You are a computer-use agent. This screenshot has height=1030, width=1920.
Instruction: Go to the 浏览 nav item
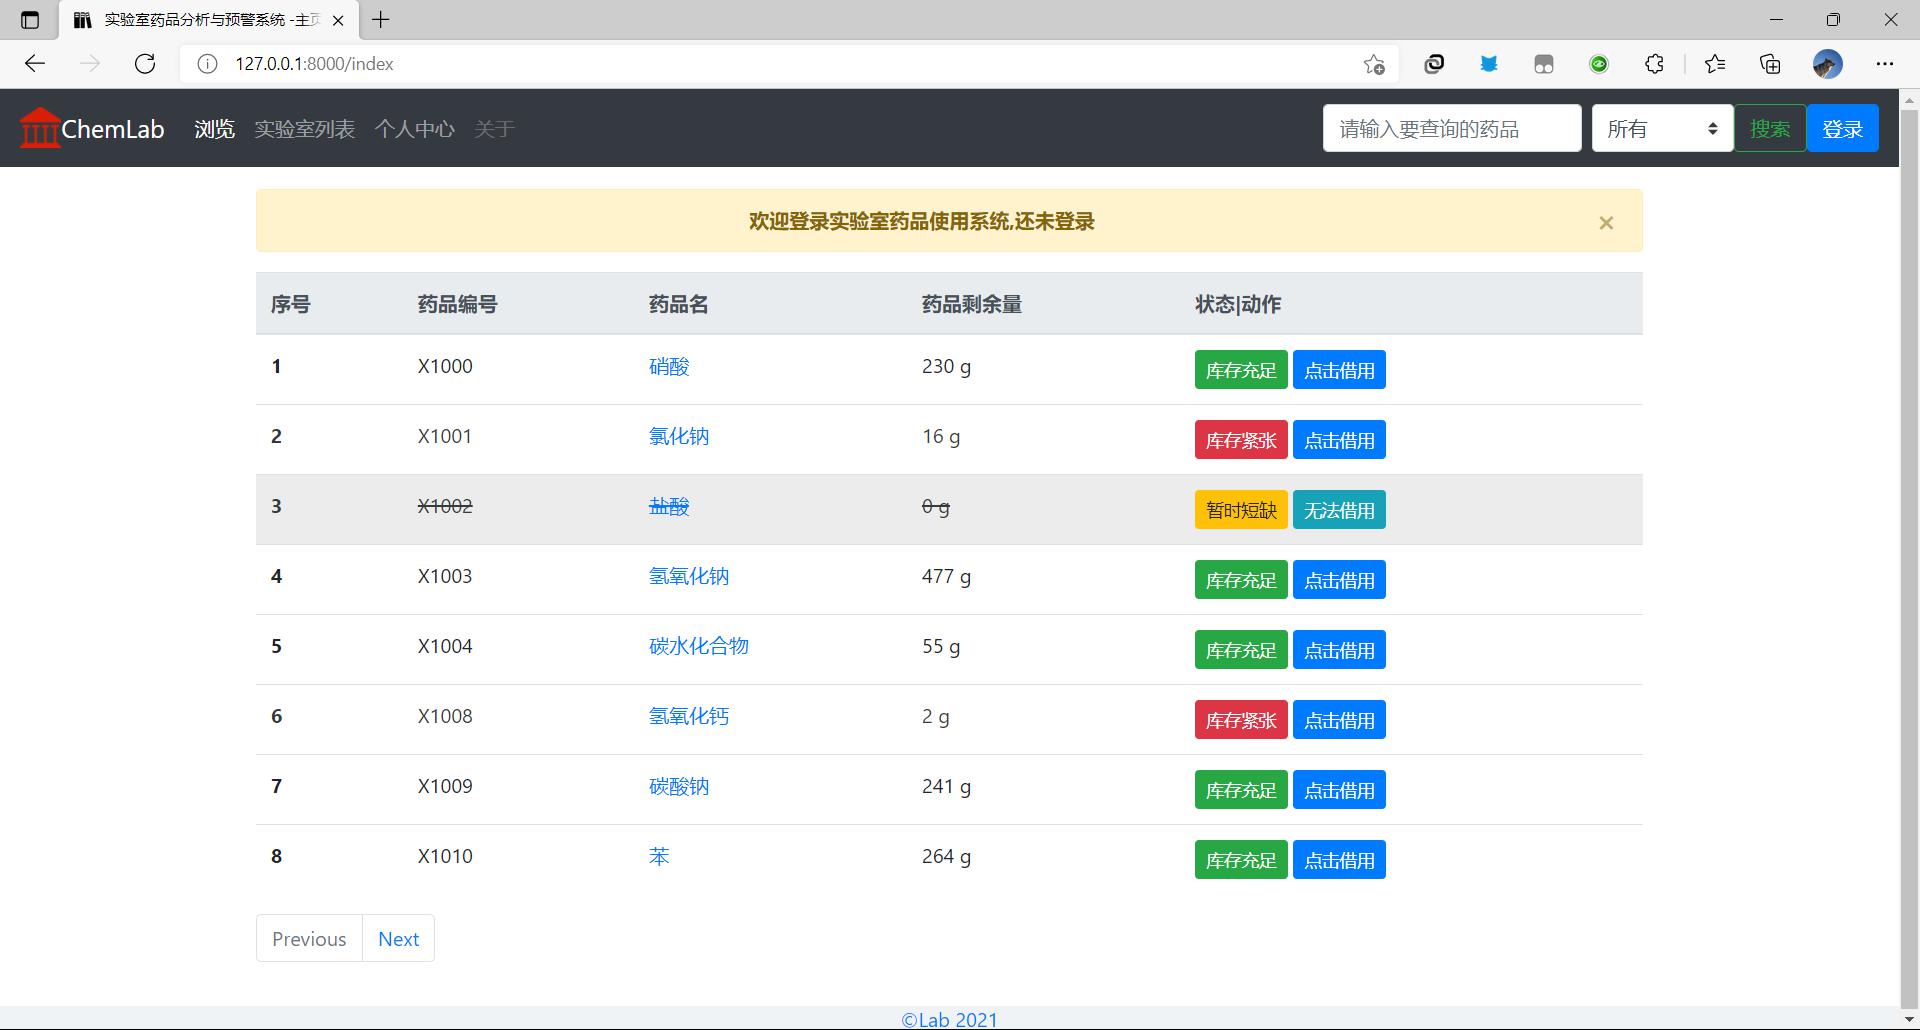coord(214,129)
